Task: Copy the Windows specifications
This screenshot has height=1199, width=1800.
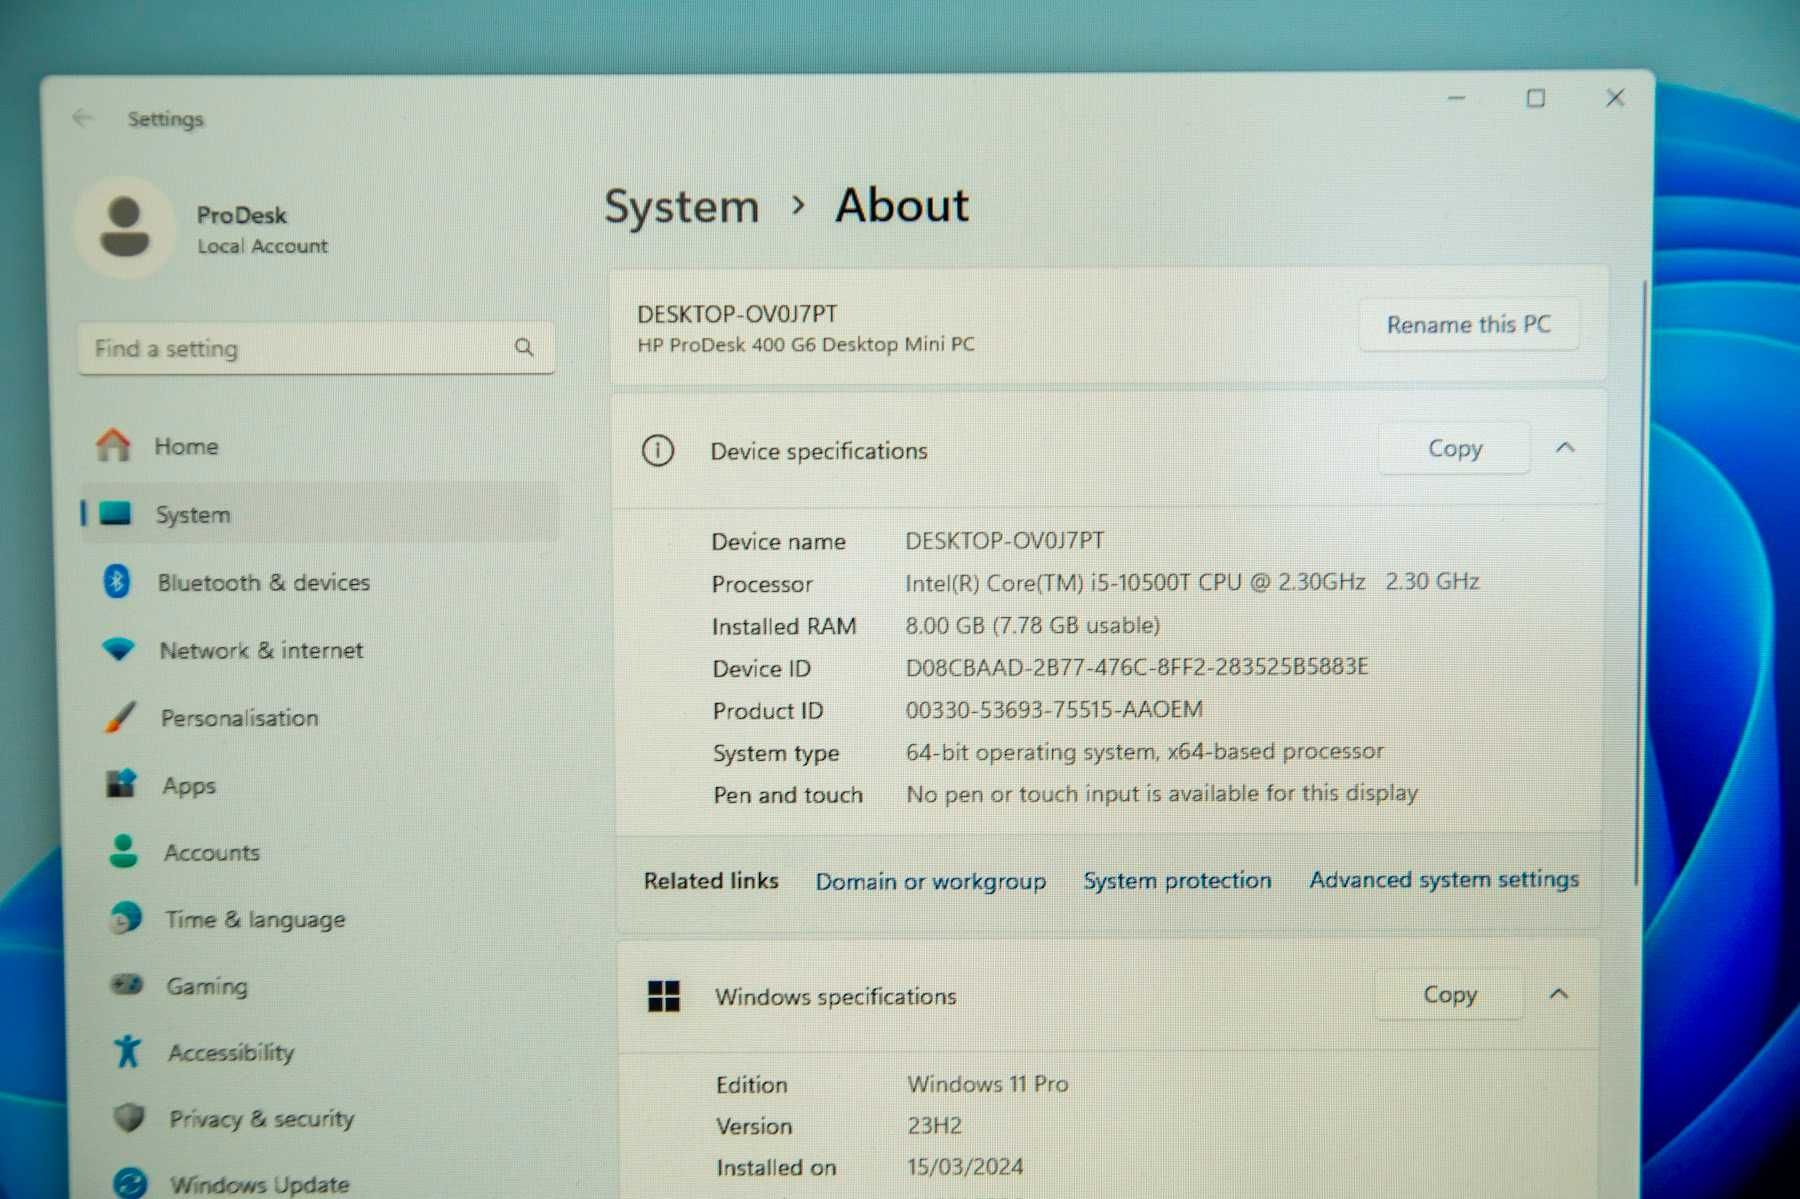Action: 1449,994
